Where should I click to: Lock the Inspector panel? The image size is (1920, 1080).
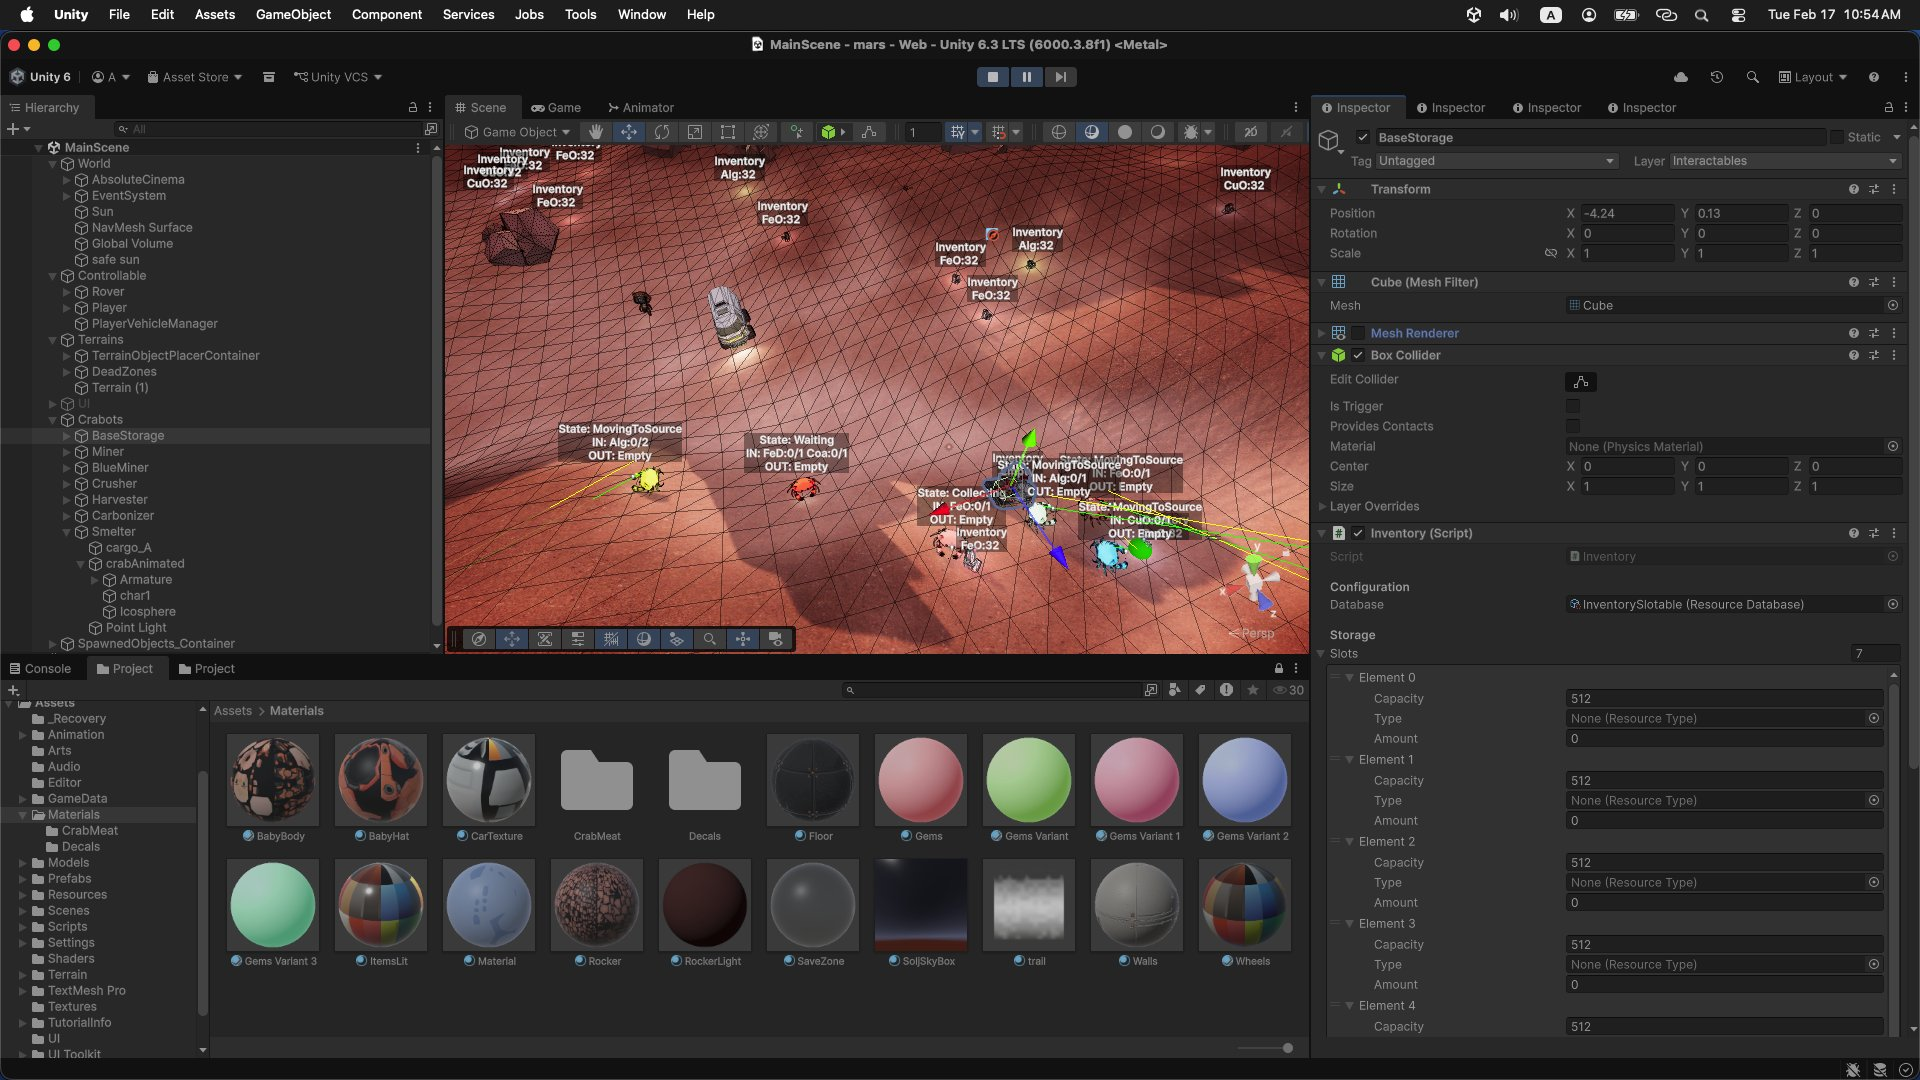pyautogui.click(x=1889, y=107)
